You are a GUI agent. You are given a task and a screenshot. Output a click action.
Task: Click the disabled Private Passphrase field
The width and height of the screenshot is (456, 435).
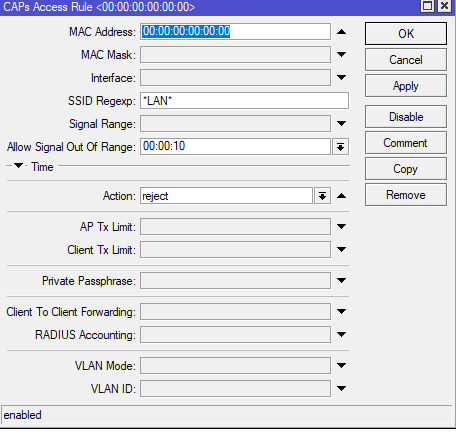coord(235,281)
